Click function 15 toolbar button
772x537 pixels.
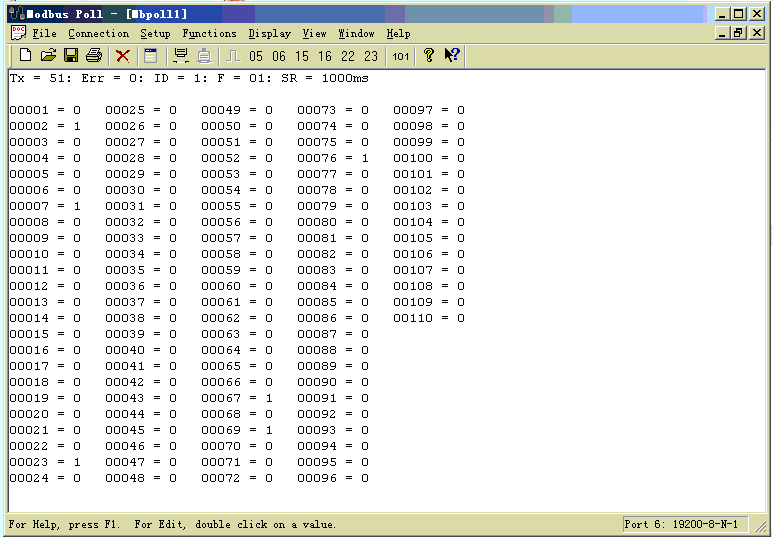pyautogui.click(x=302, y=57)
